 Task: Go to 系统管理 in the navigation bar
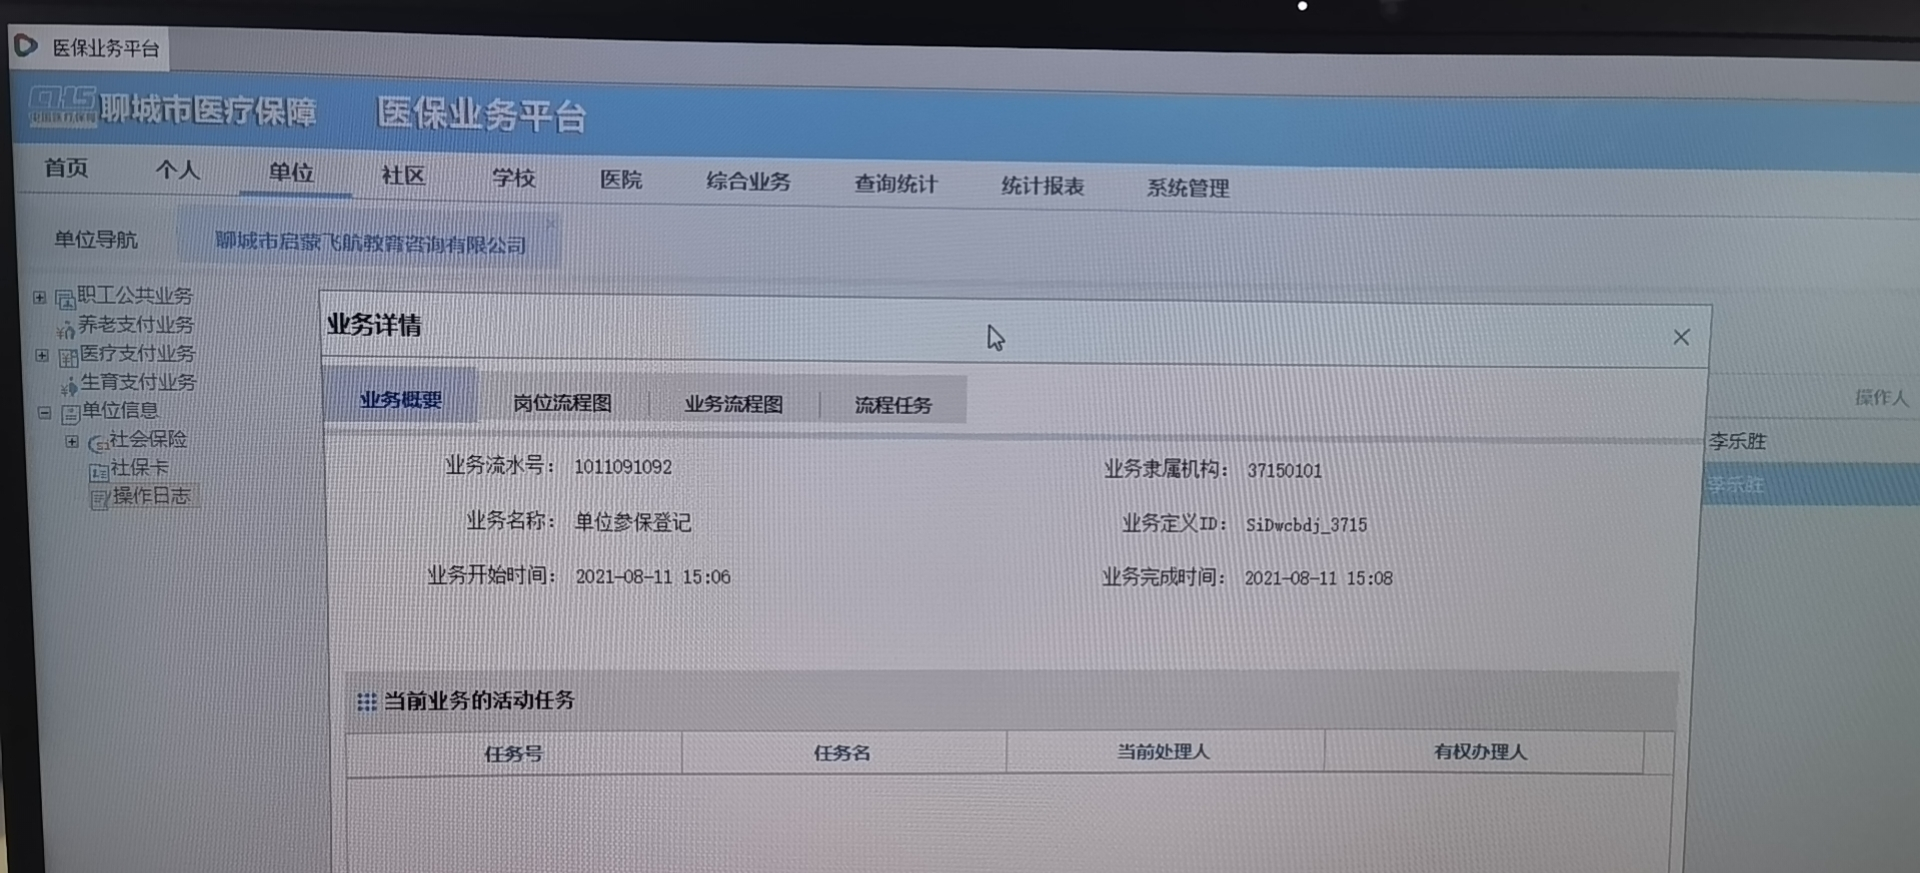tap(1187, 188)
